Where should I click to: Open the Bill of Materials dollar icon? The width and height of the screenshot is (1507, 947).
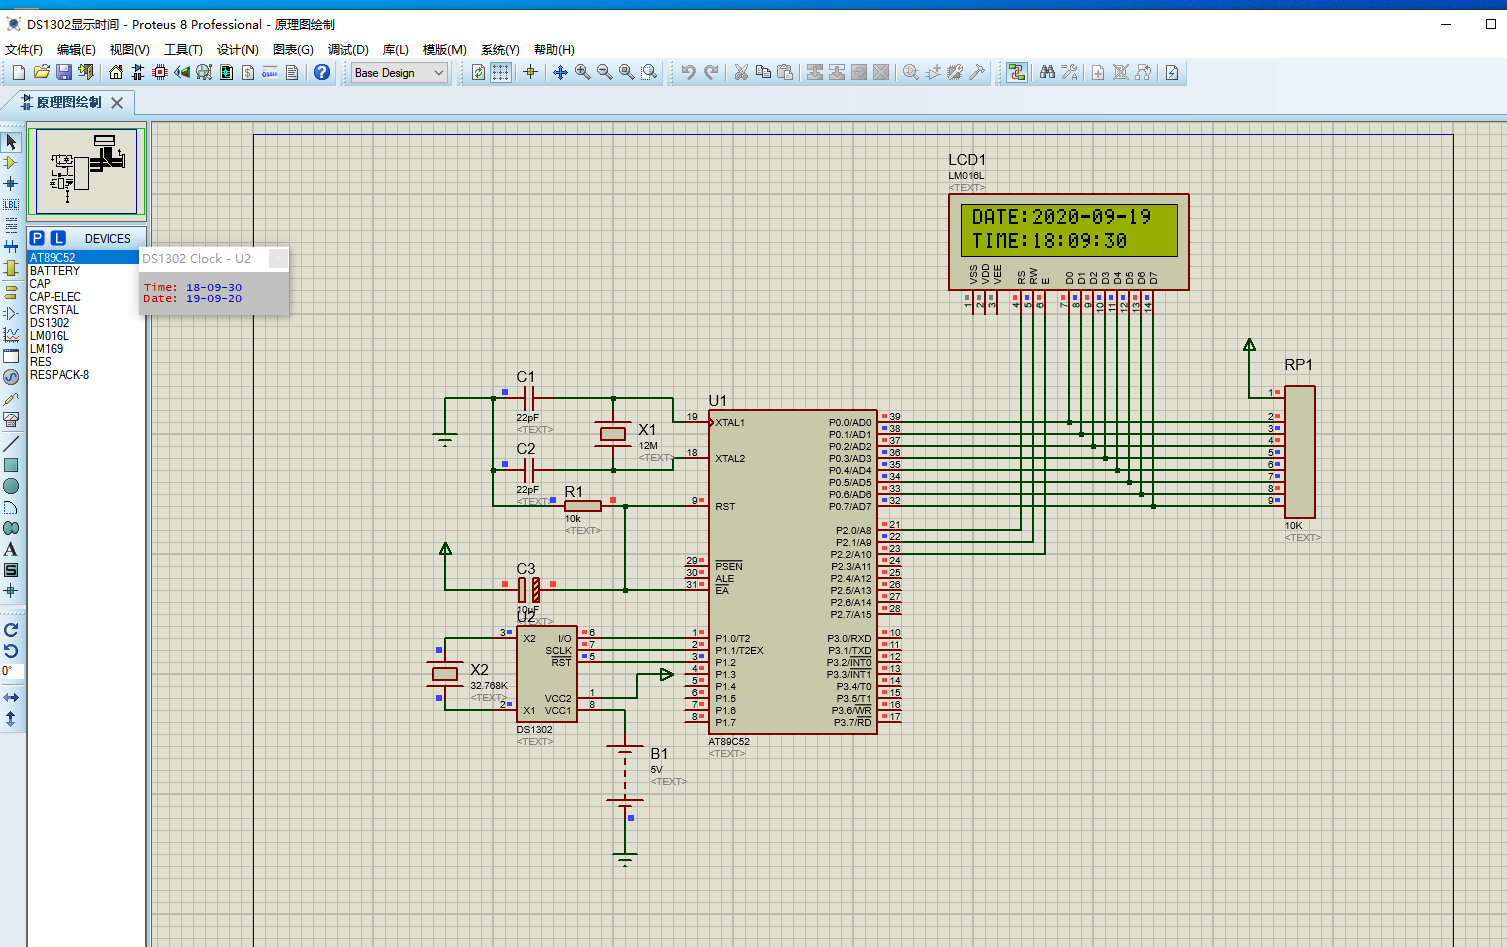click(x=248, y=72)
